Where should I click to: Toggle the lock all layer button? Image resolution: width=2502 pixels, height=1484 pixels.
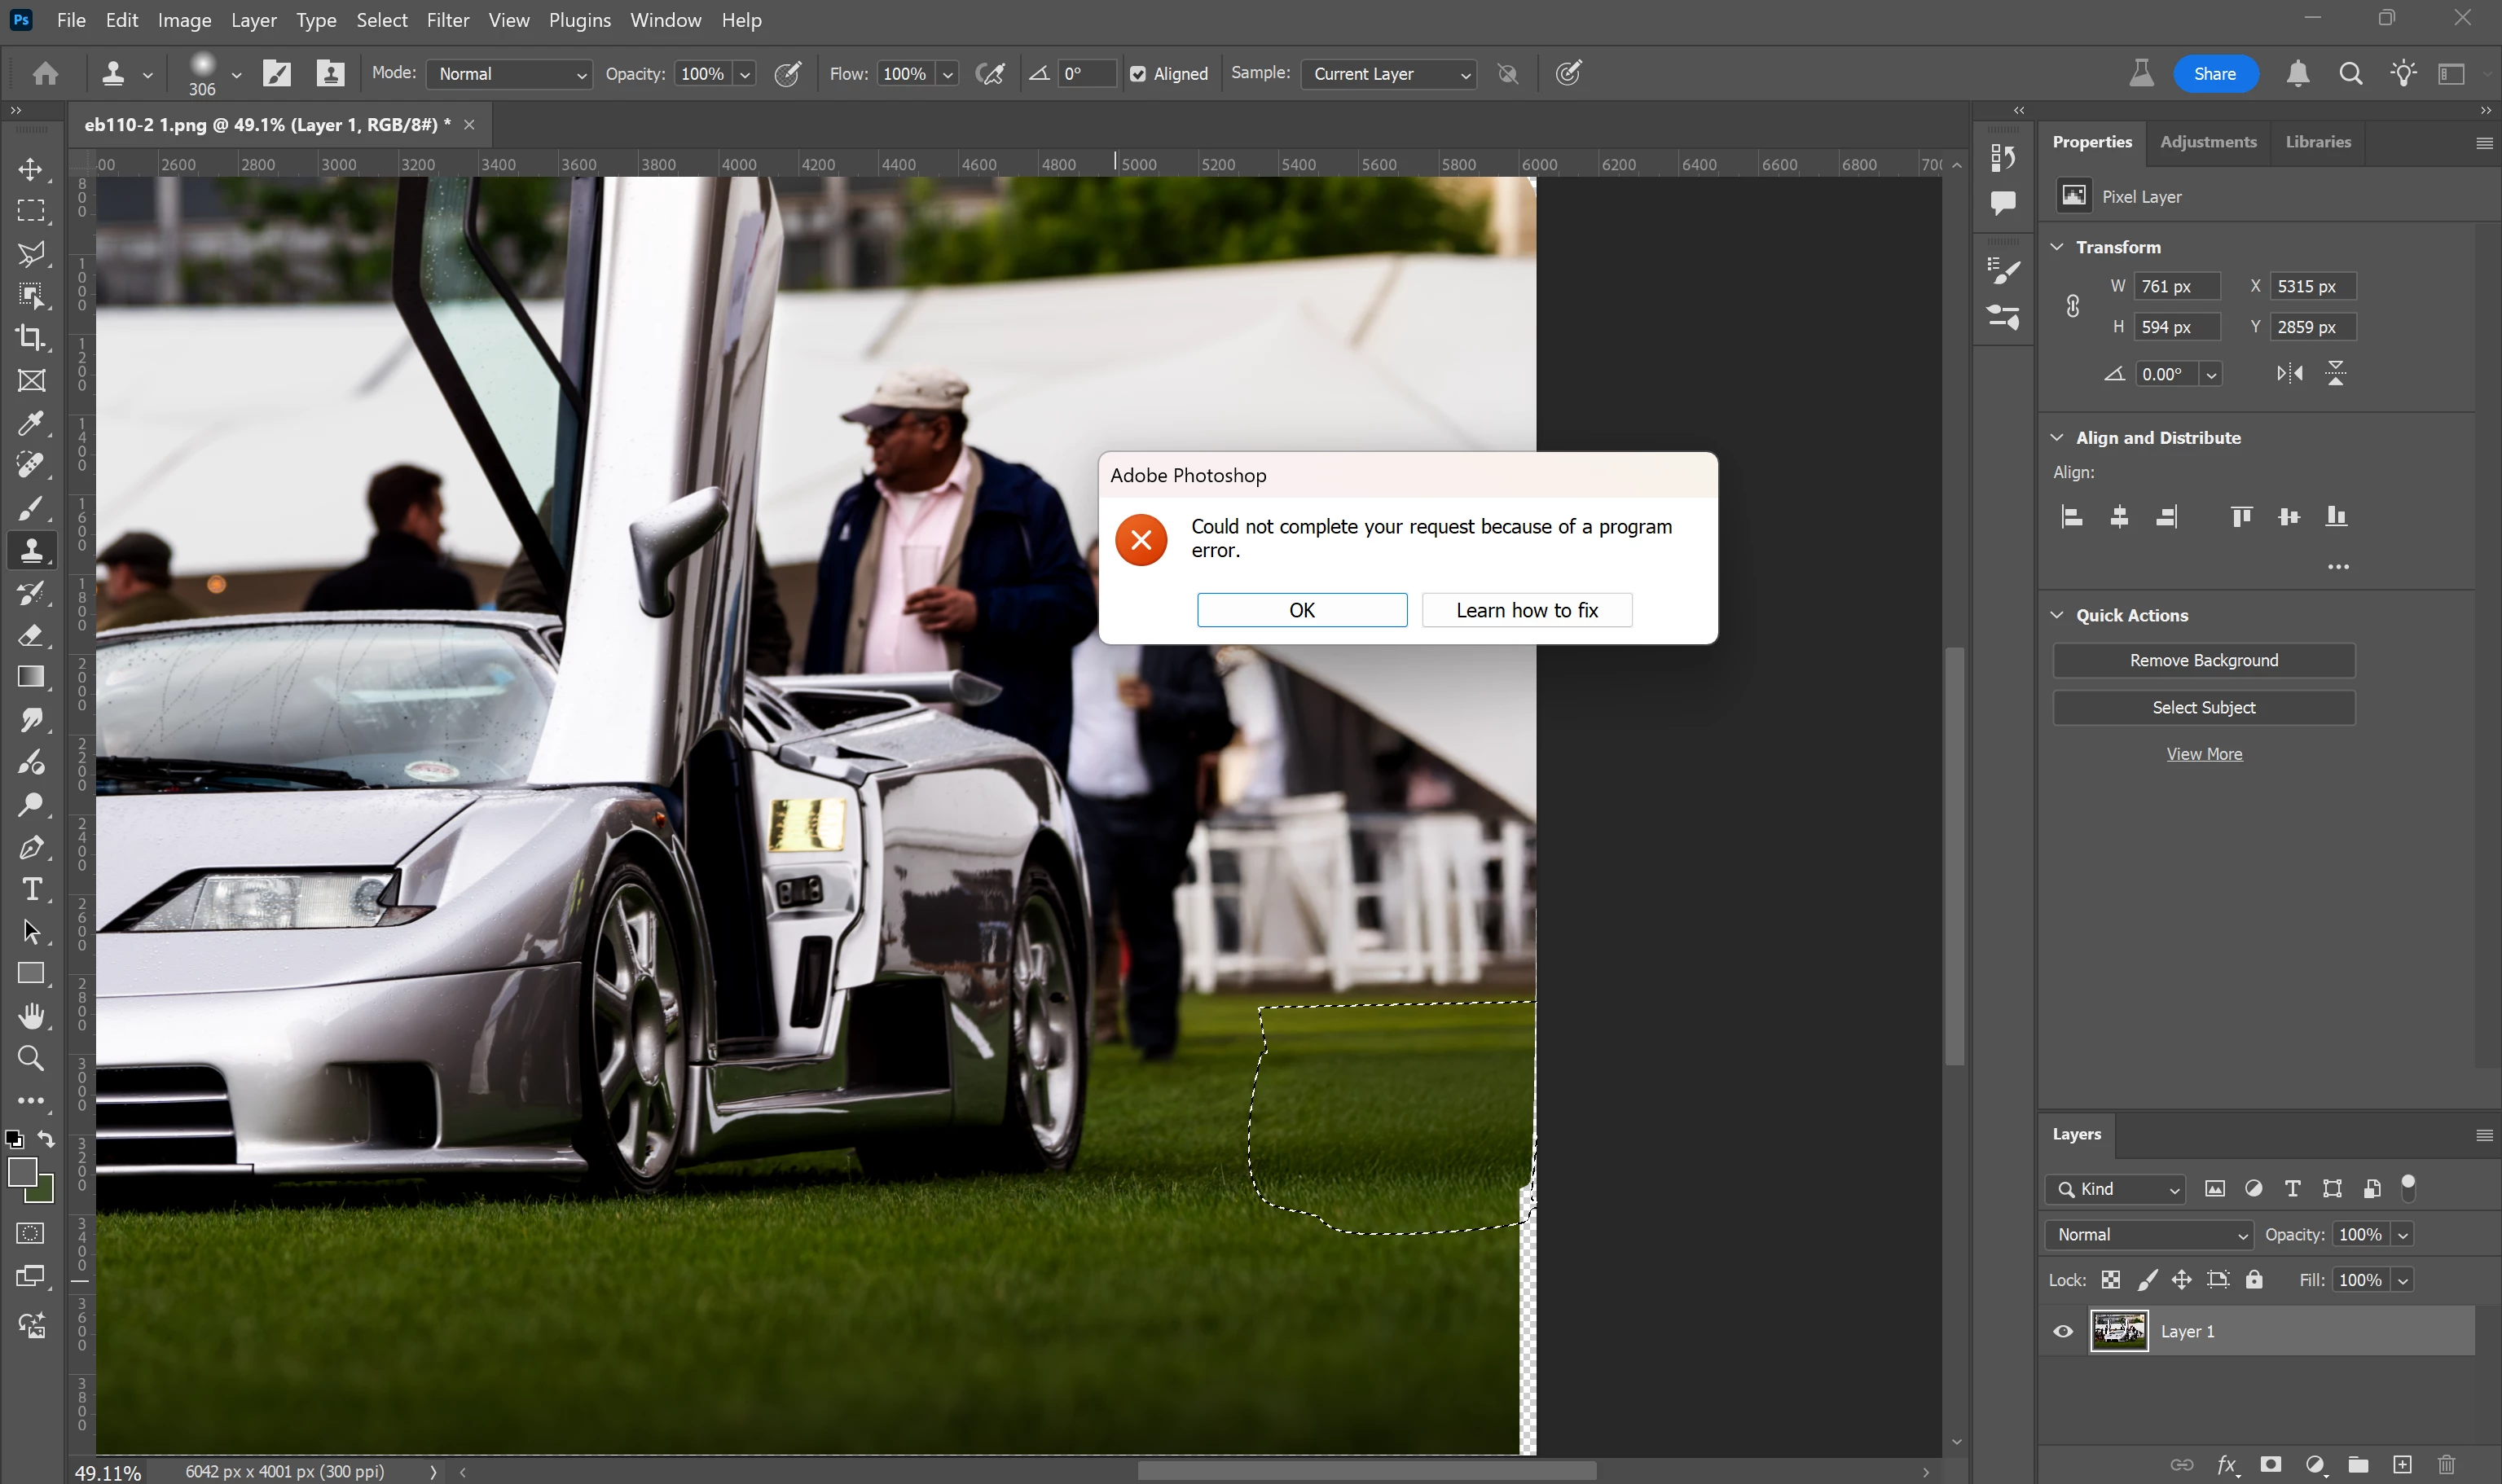click(x=2254, y=1280)
